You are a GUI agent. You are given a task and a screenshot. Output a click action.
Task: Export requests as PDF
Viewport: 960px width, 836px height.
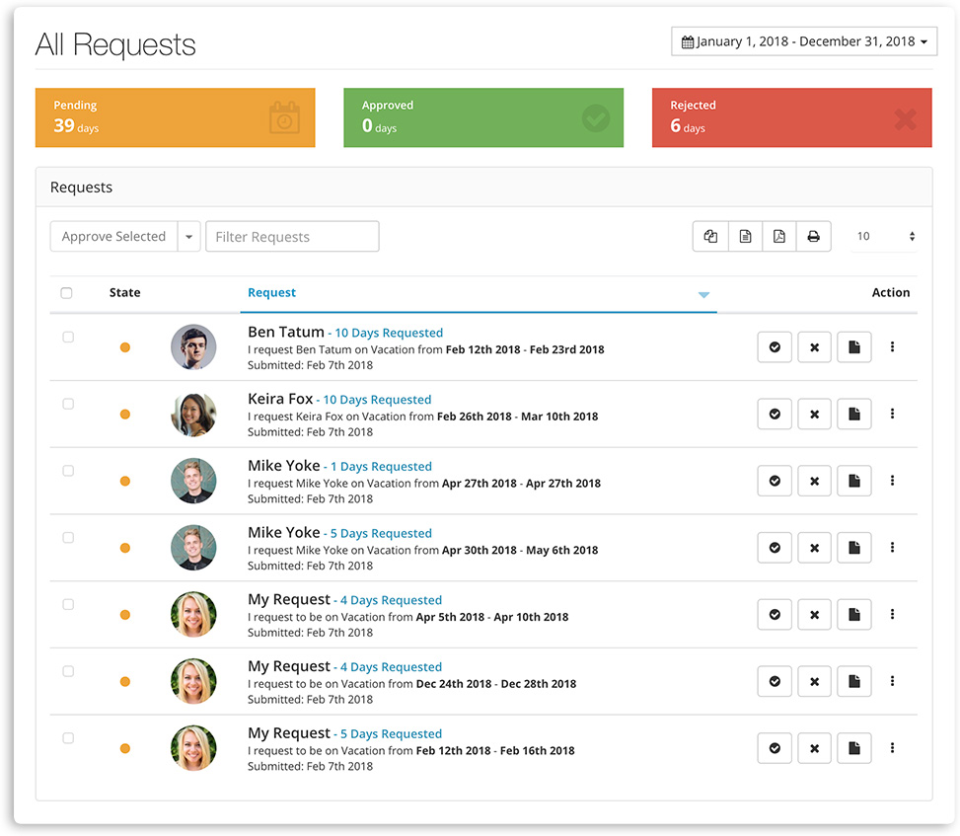pos(779,236)
